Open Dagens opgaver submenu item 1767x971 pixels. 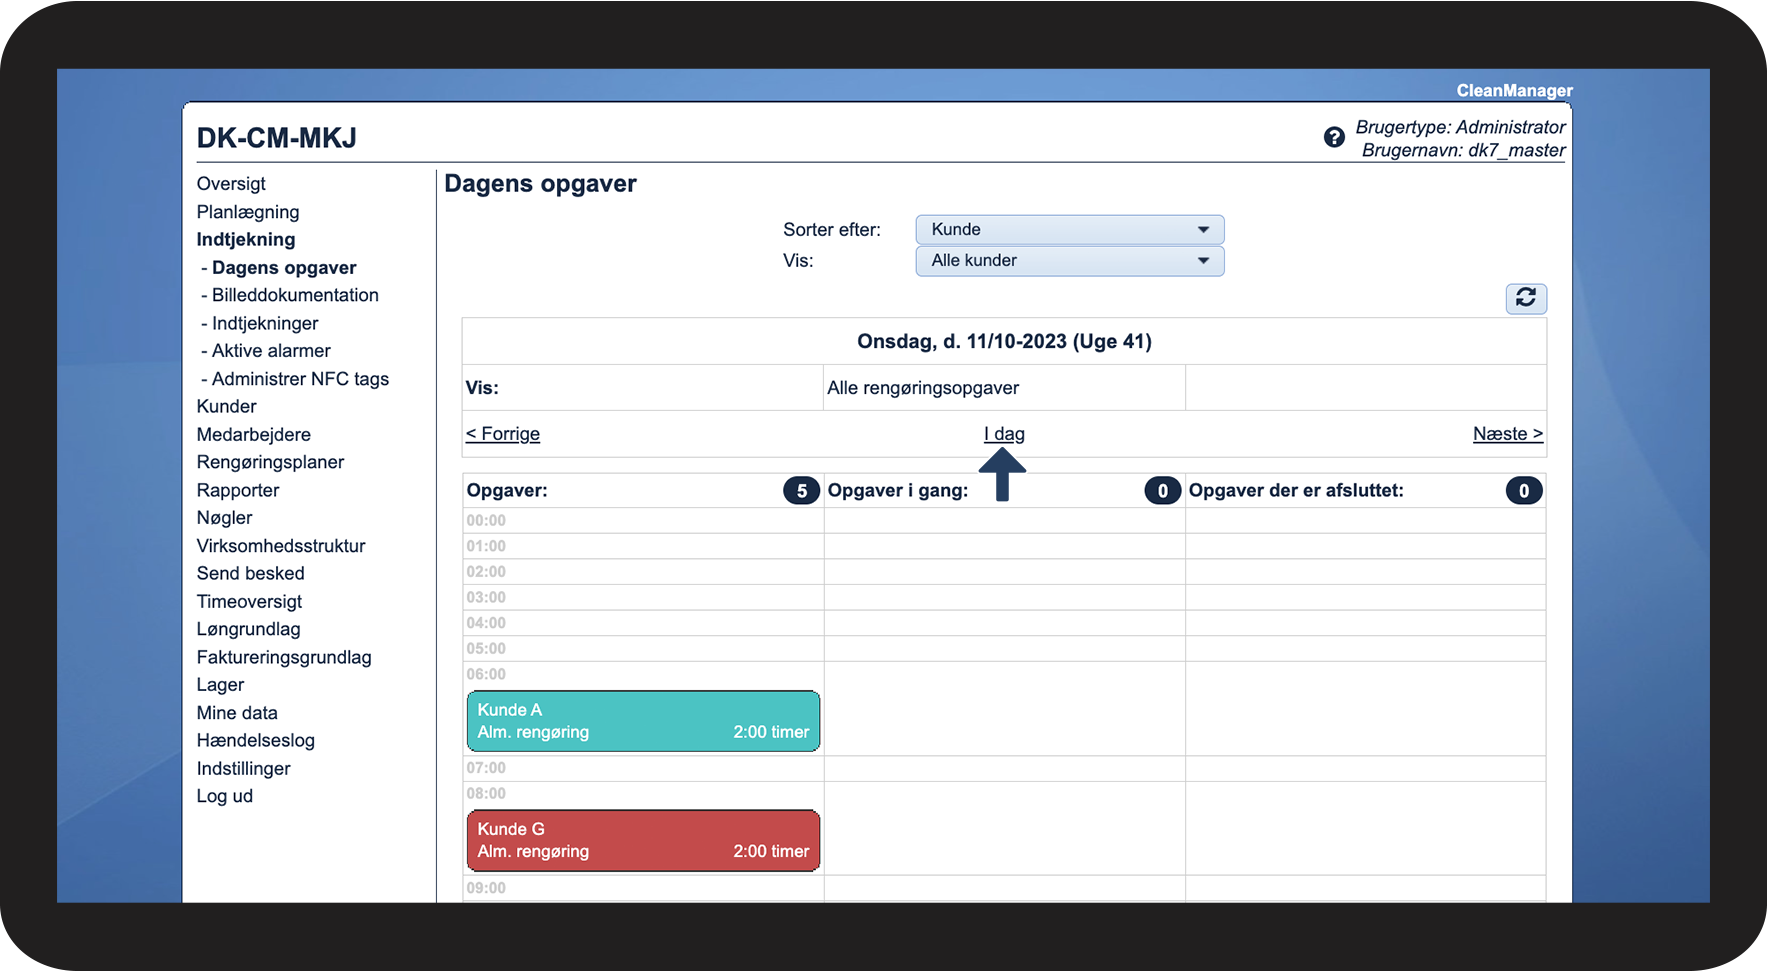284,268
